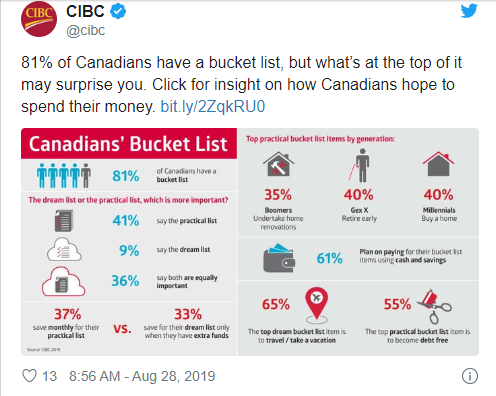Screen dimensions: 496x396
Task: Click the home renovation hammer icon
Action: 278,164
